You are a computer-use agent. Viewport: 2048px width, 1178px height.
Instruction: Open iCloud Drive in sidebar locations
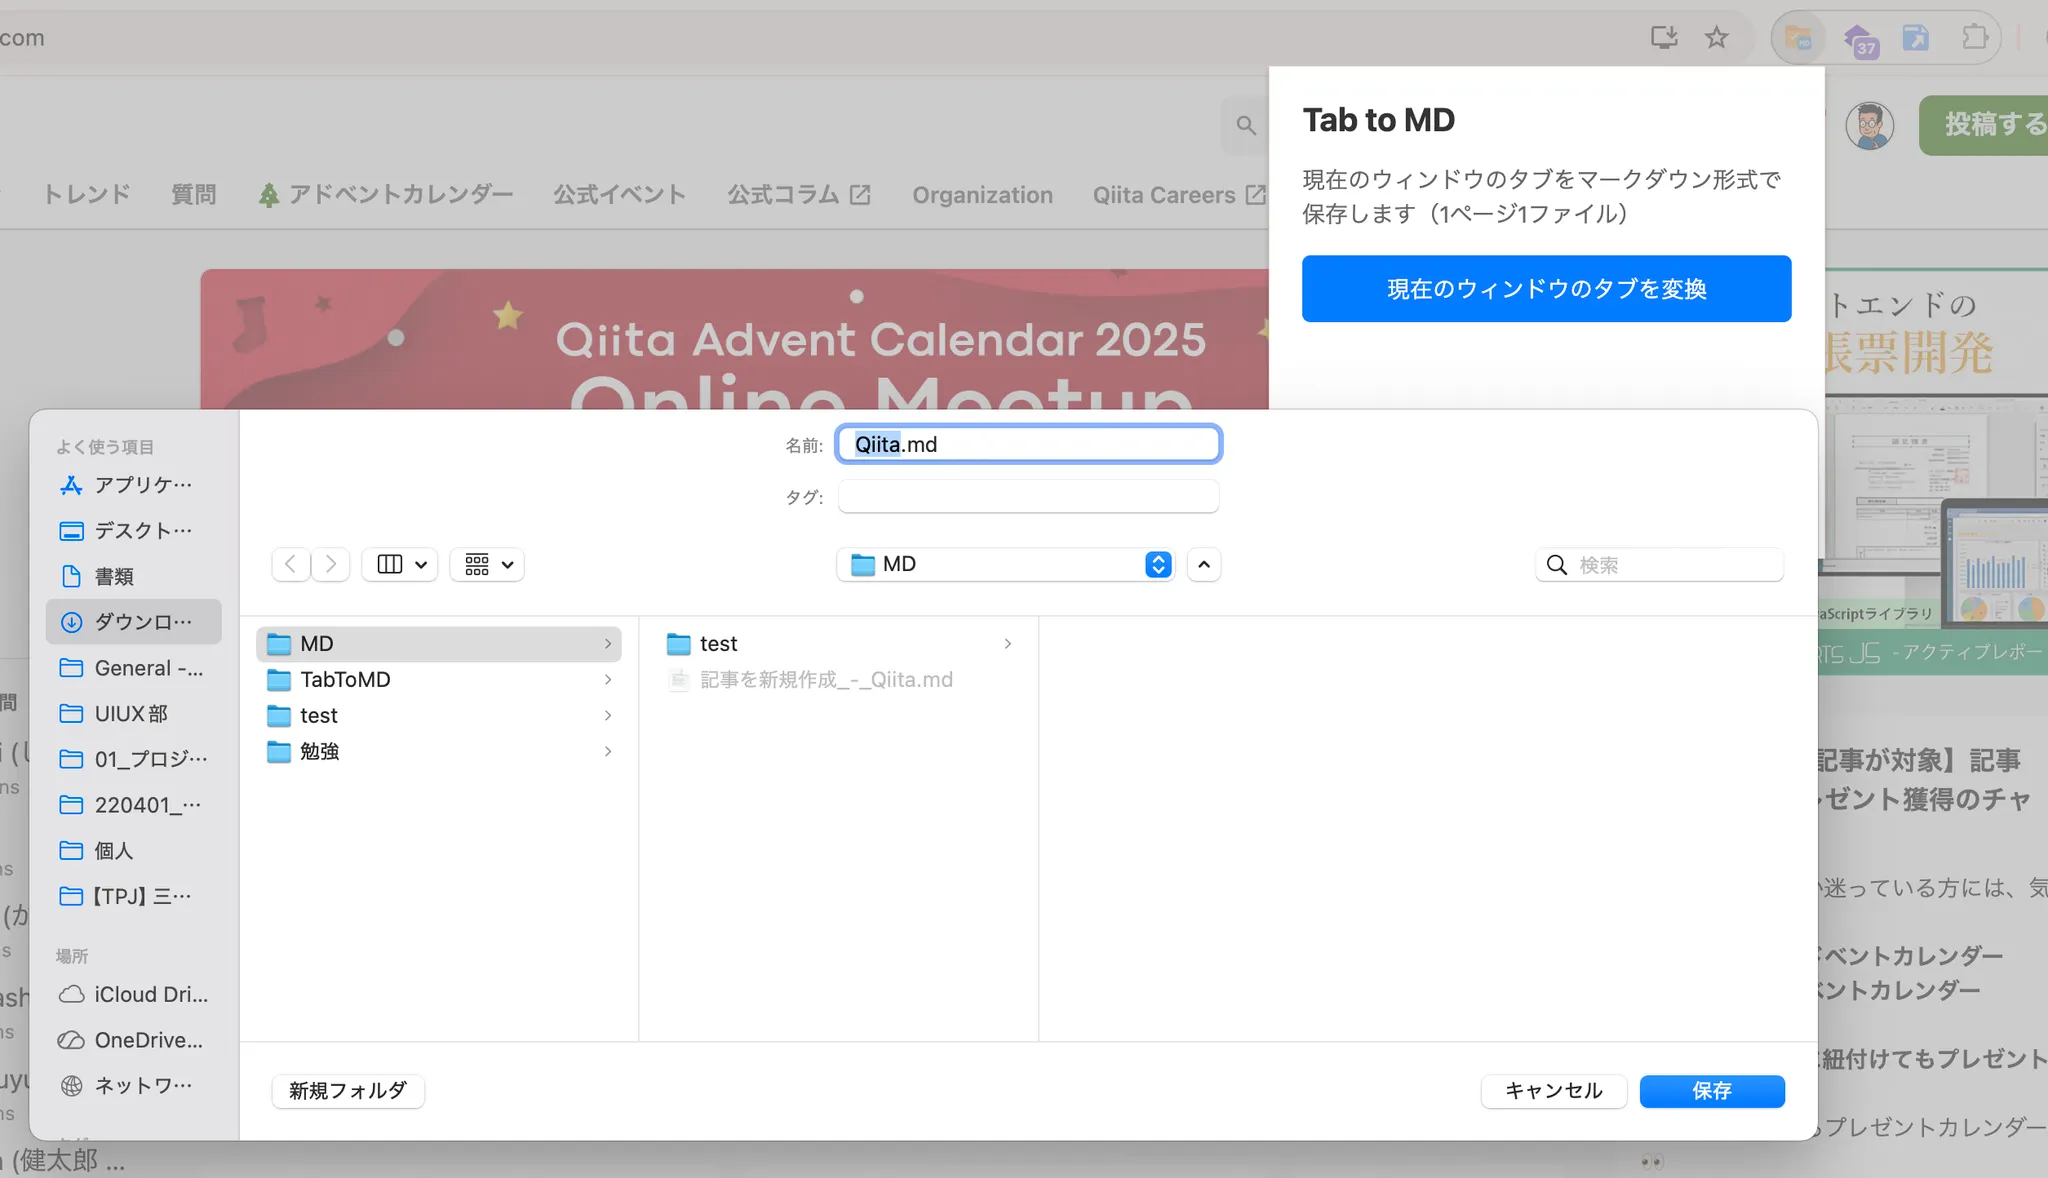(134, 995)
